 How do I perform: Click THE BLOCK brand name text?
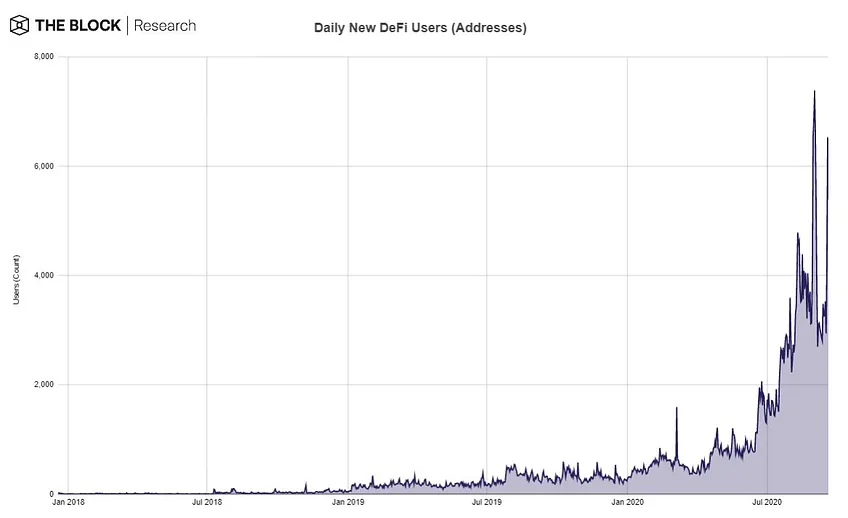tap(78, 25)
